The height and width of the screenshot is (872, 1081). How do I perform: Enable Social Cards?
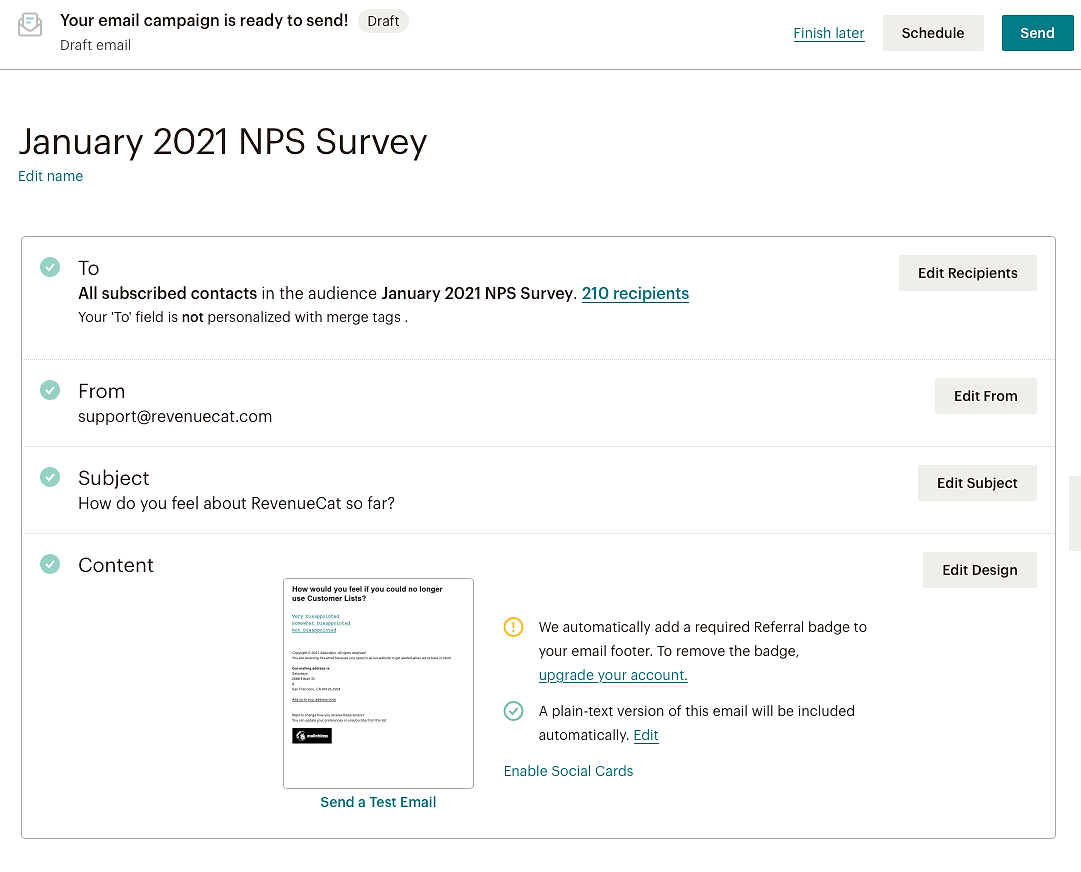coord(568,771)
